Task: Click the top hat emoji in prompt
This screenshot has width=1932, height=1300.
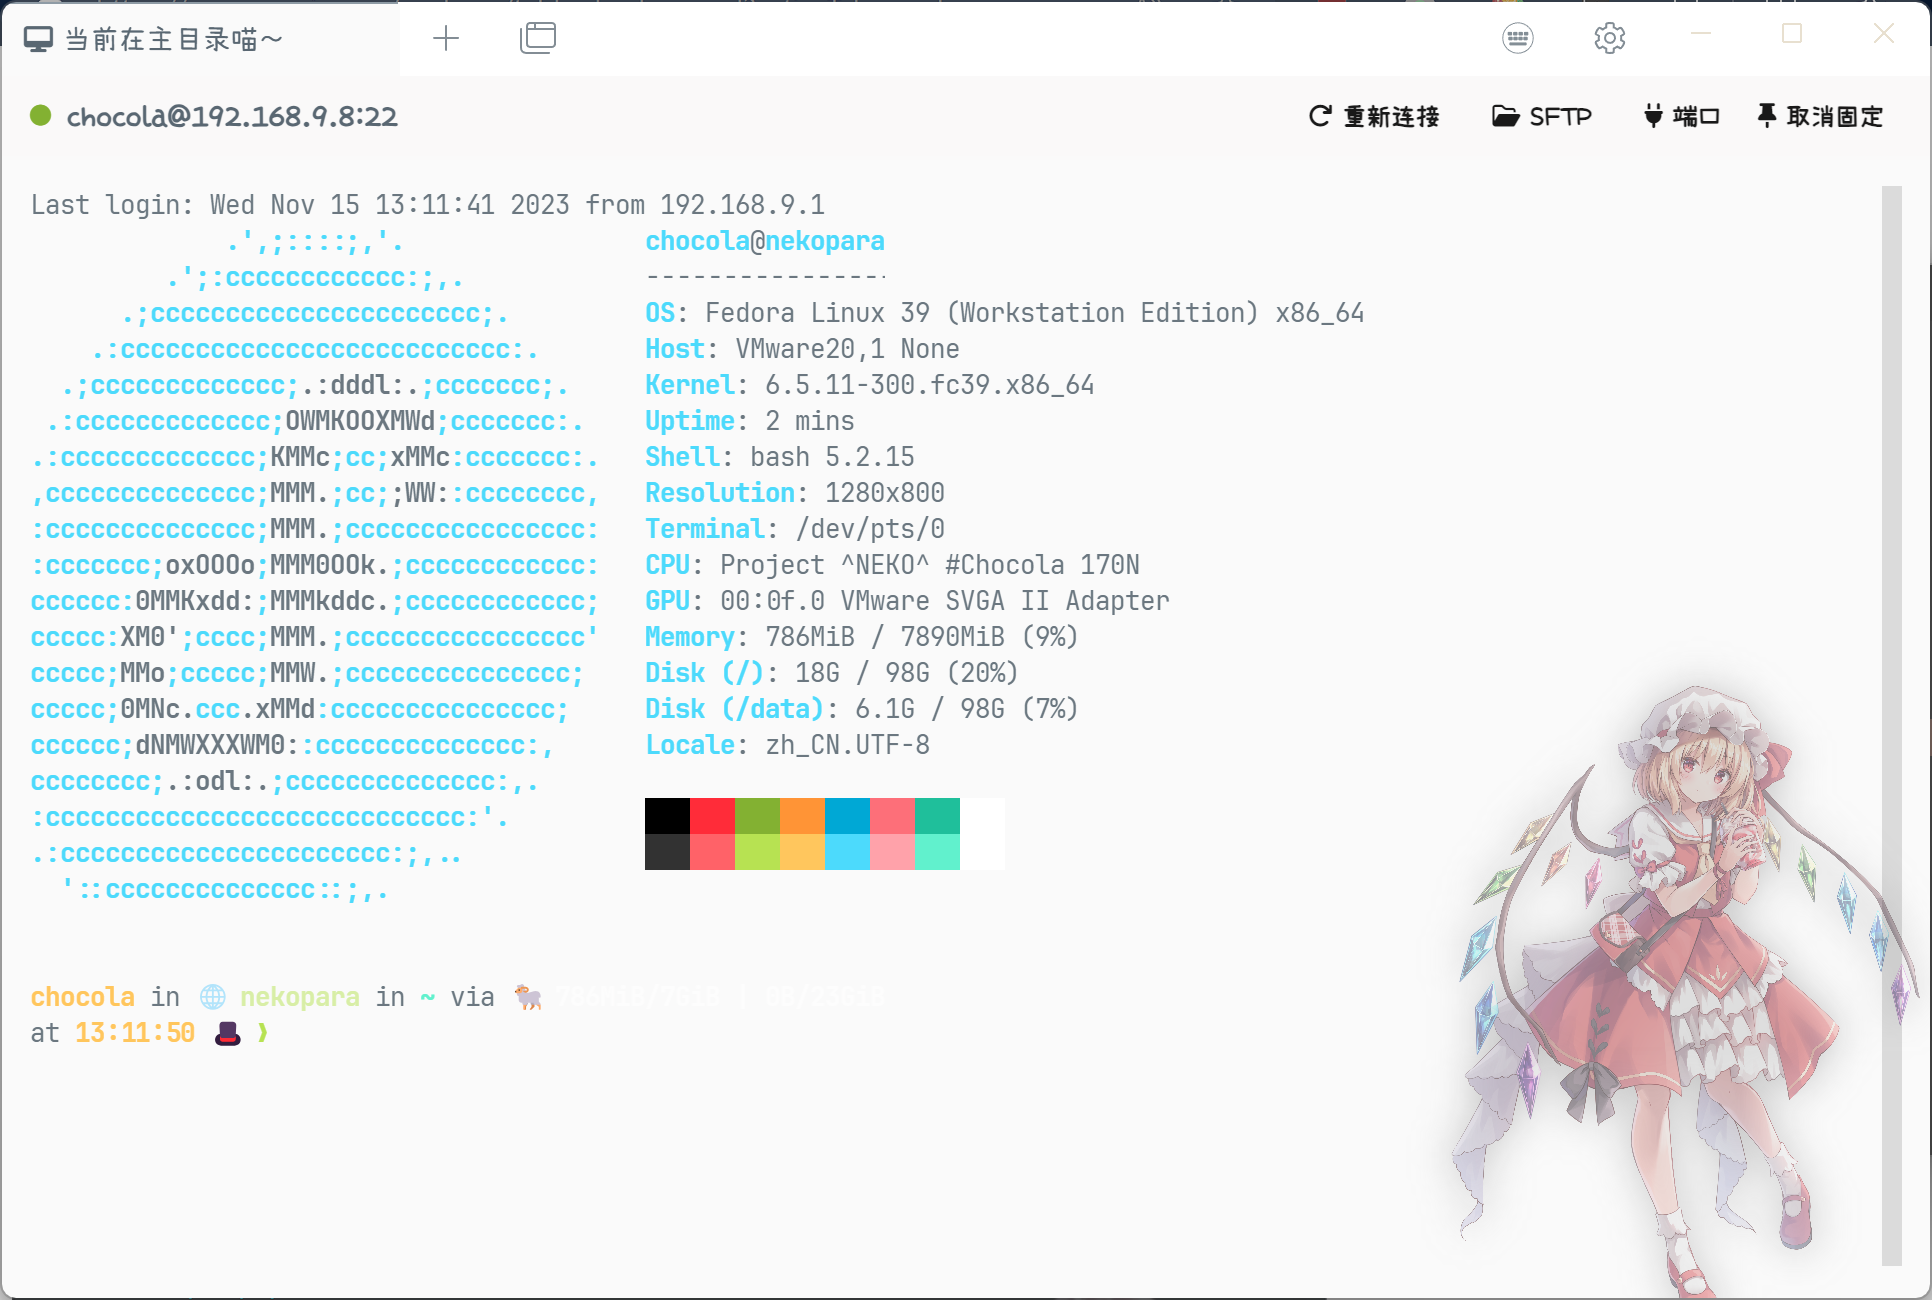Action: [x=228, y=1033]
